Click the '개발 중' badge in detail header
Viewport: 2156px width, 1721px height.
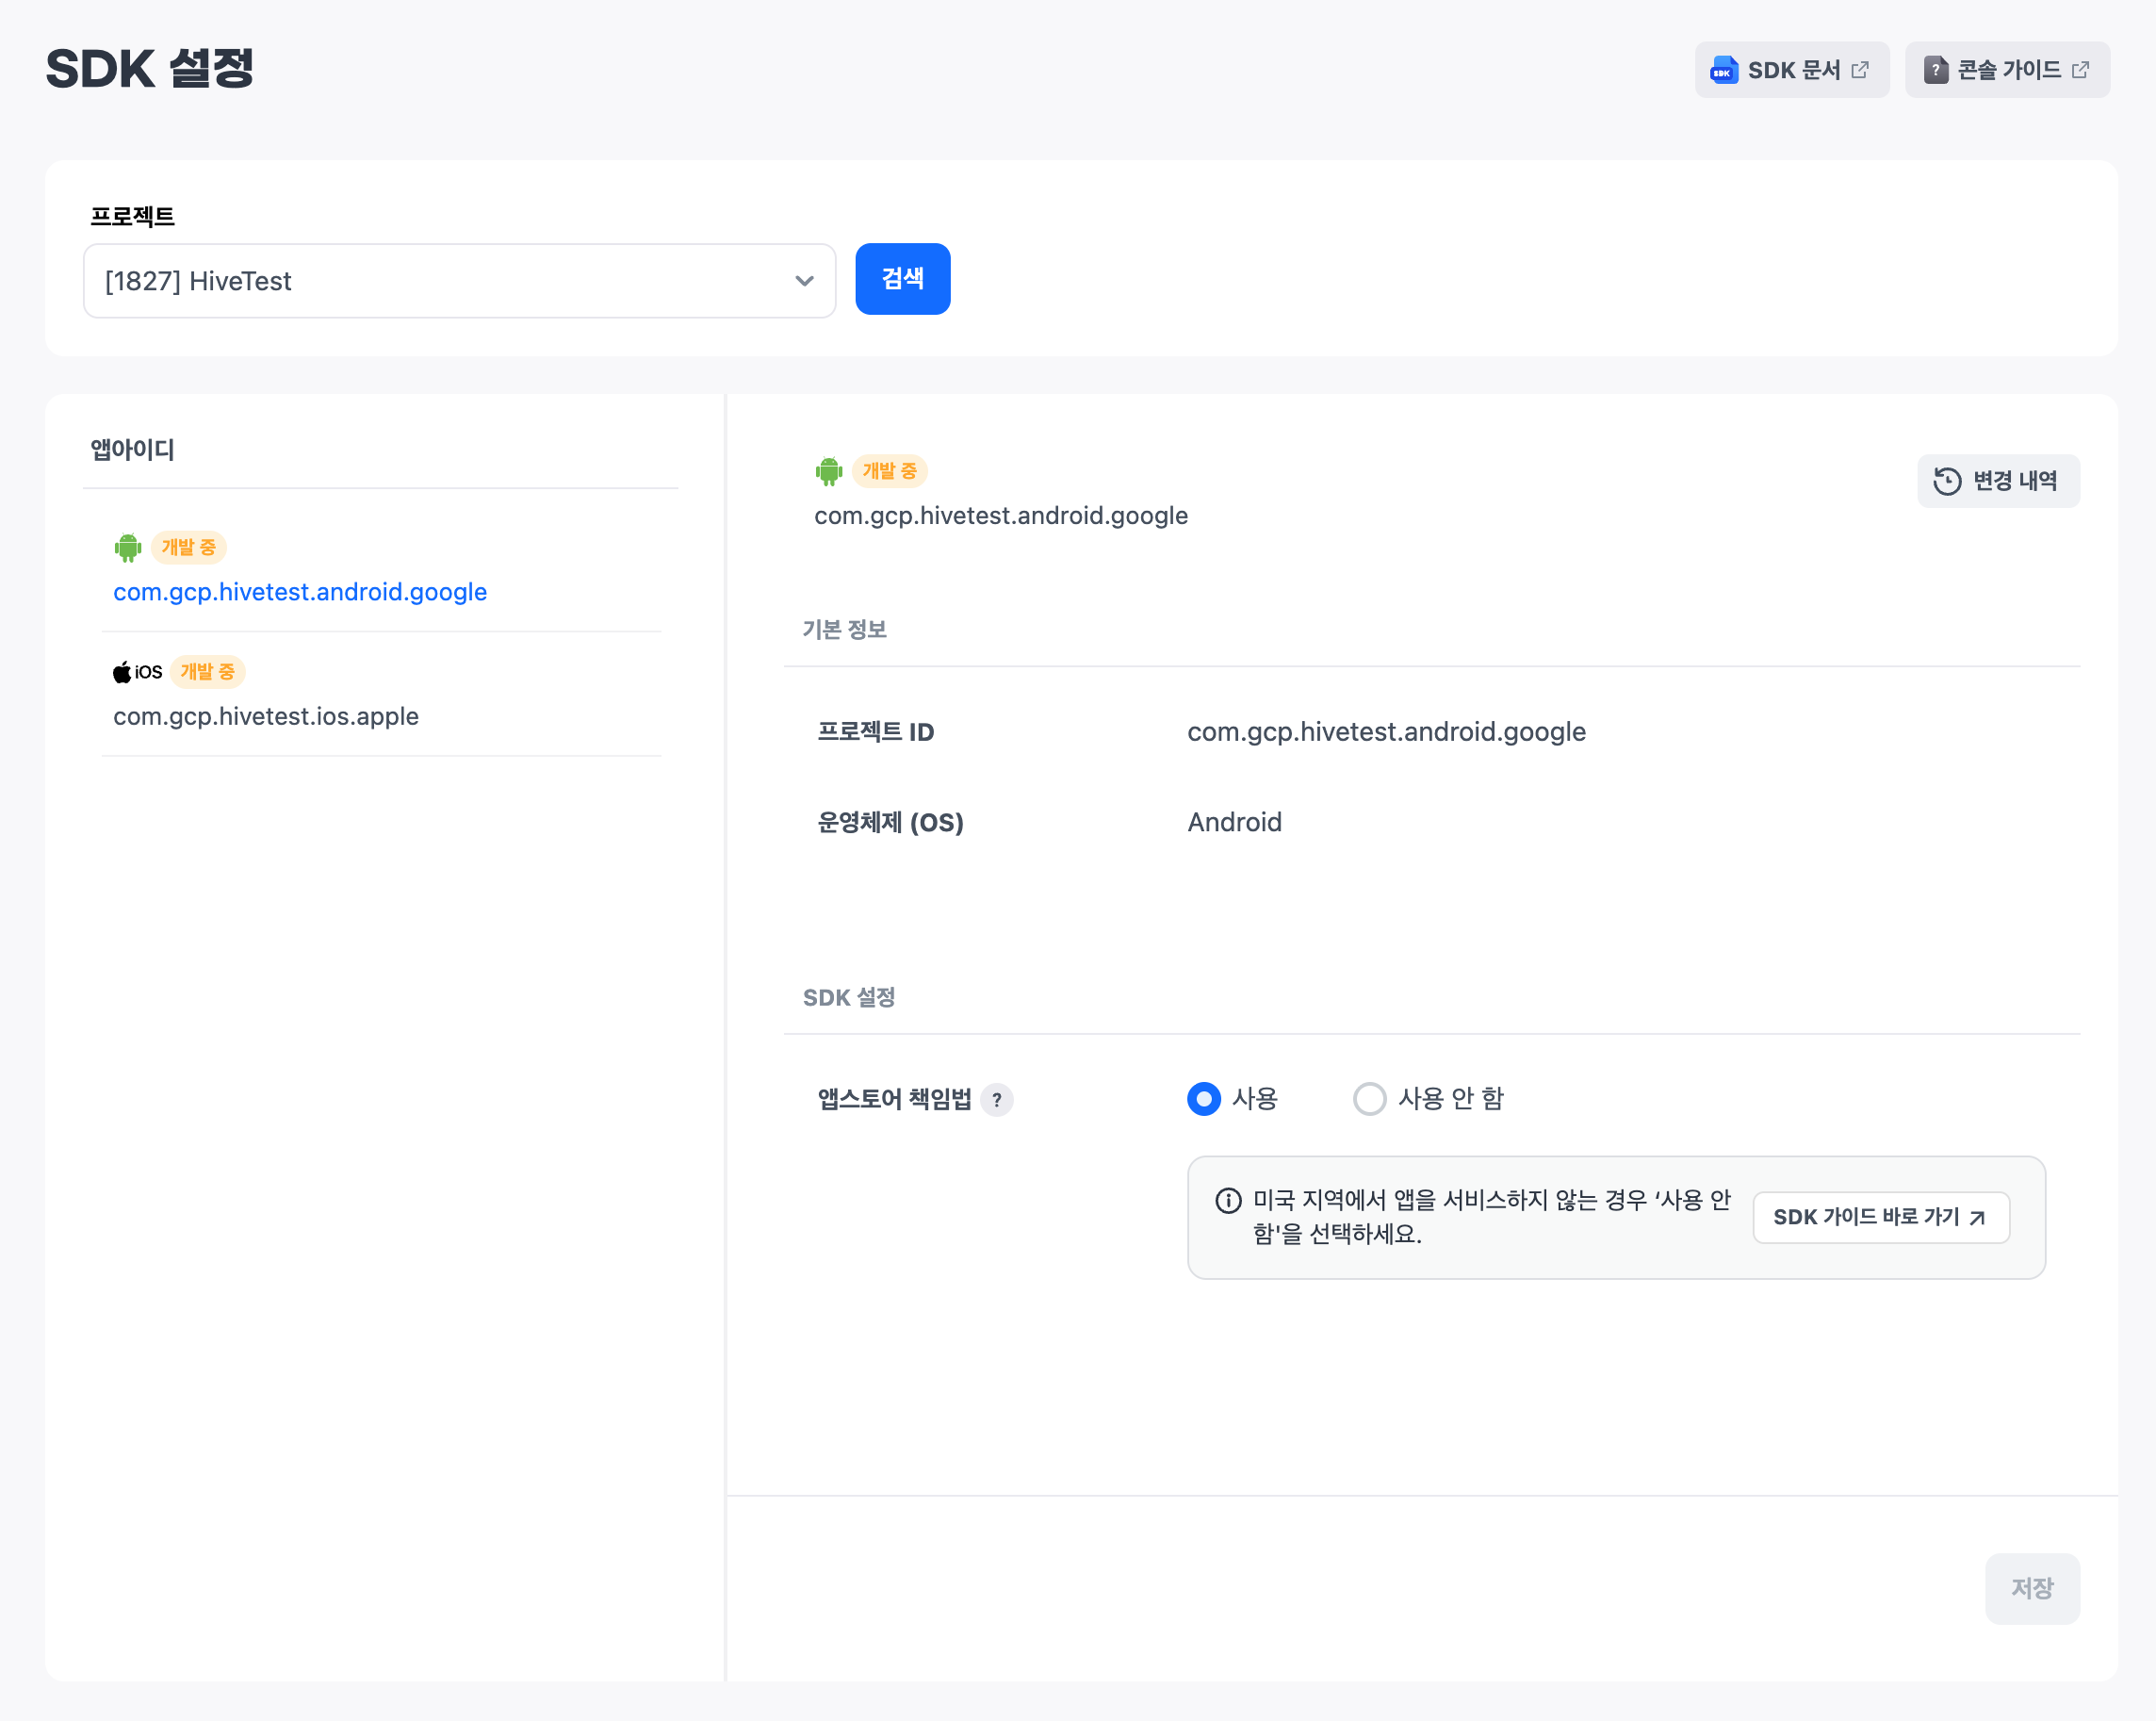point(889,471)
